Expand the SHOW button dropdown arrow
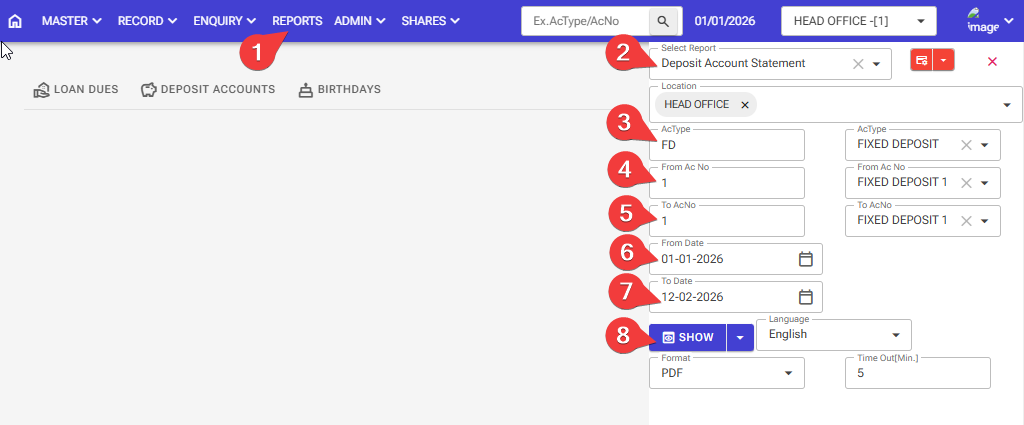1024x425 pixels. click(x=739, y=338)
